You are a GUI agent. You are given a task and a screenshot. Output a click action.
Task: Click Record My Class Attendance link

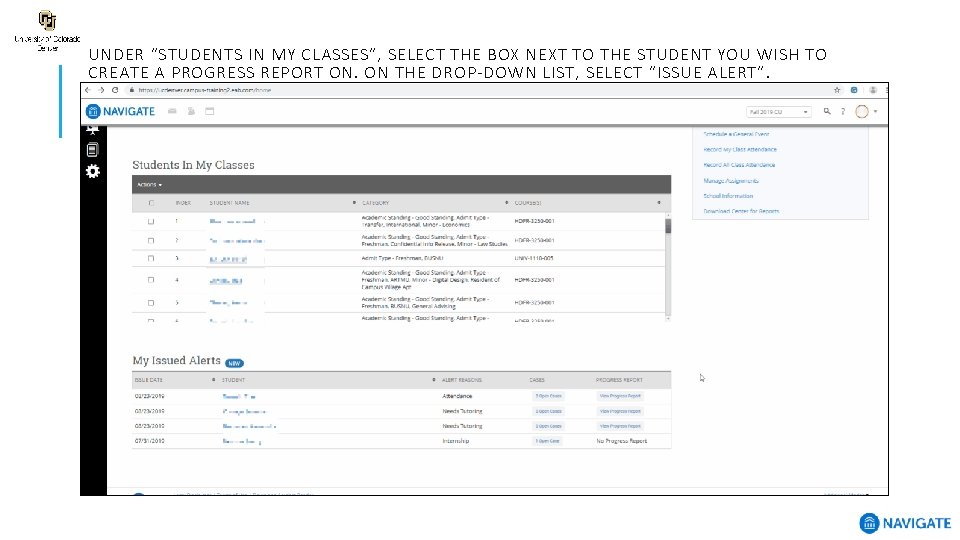pos(740,149)
